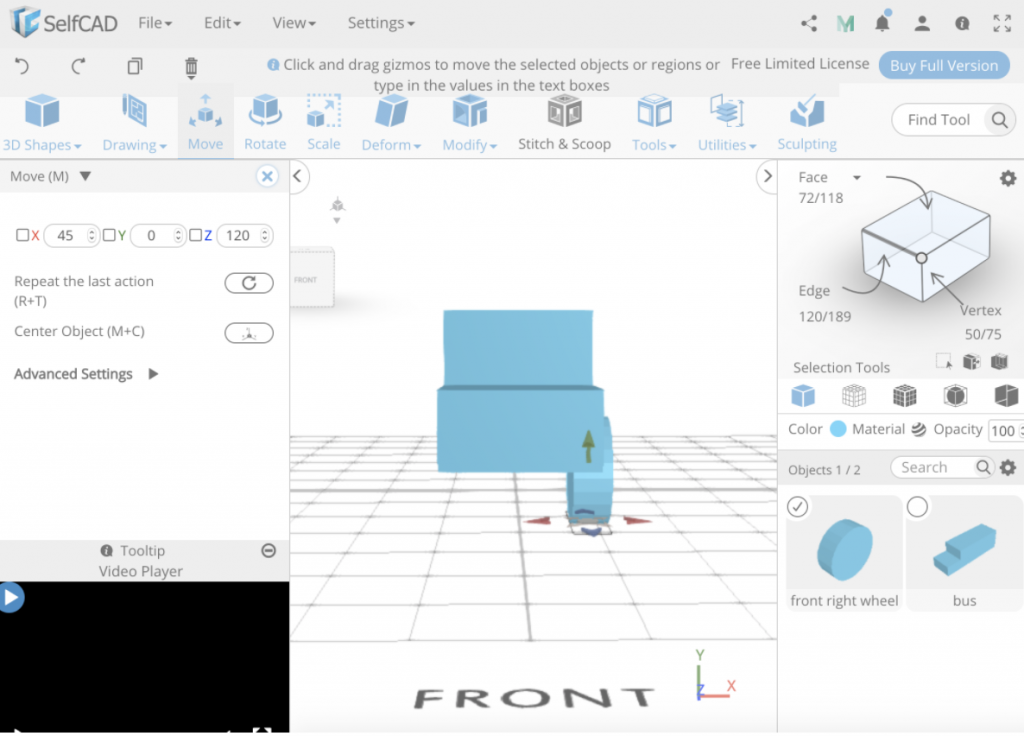Click the Repeat last action icon
This screenshot has height=736, width=1024.
point(248,283)
